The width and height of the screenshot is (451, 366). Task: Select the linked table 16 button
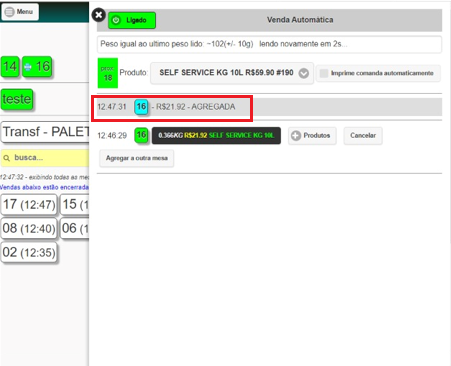click(x=37, y=67)
